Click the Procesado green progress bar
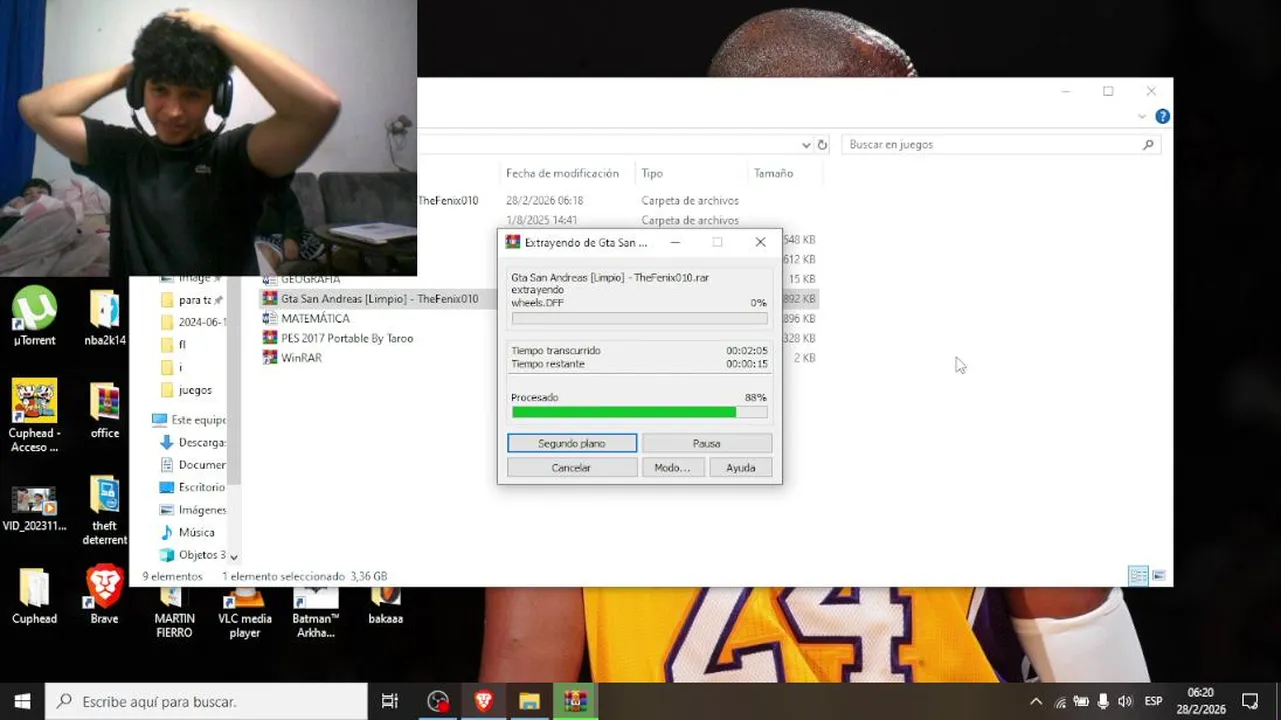The width and height of the screenshot is (1281, 720). tap(640, 412)
